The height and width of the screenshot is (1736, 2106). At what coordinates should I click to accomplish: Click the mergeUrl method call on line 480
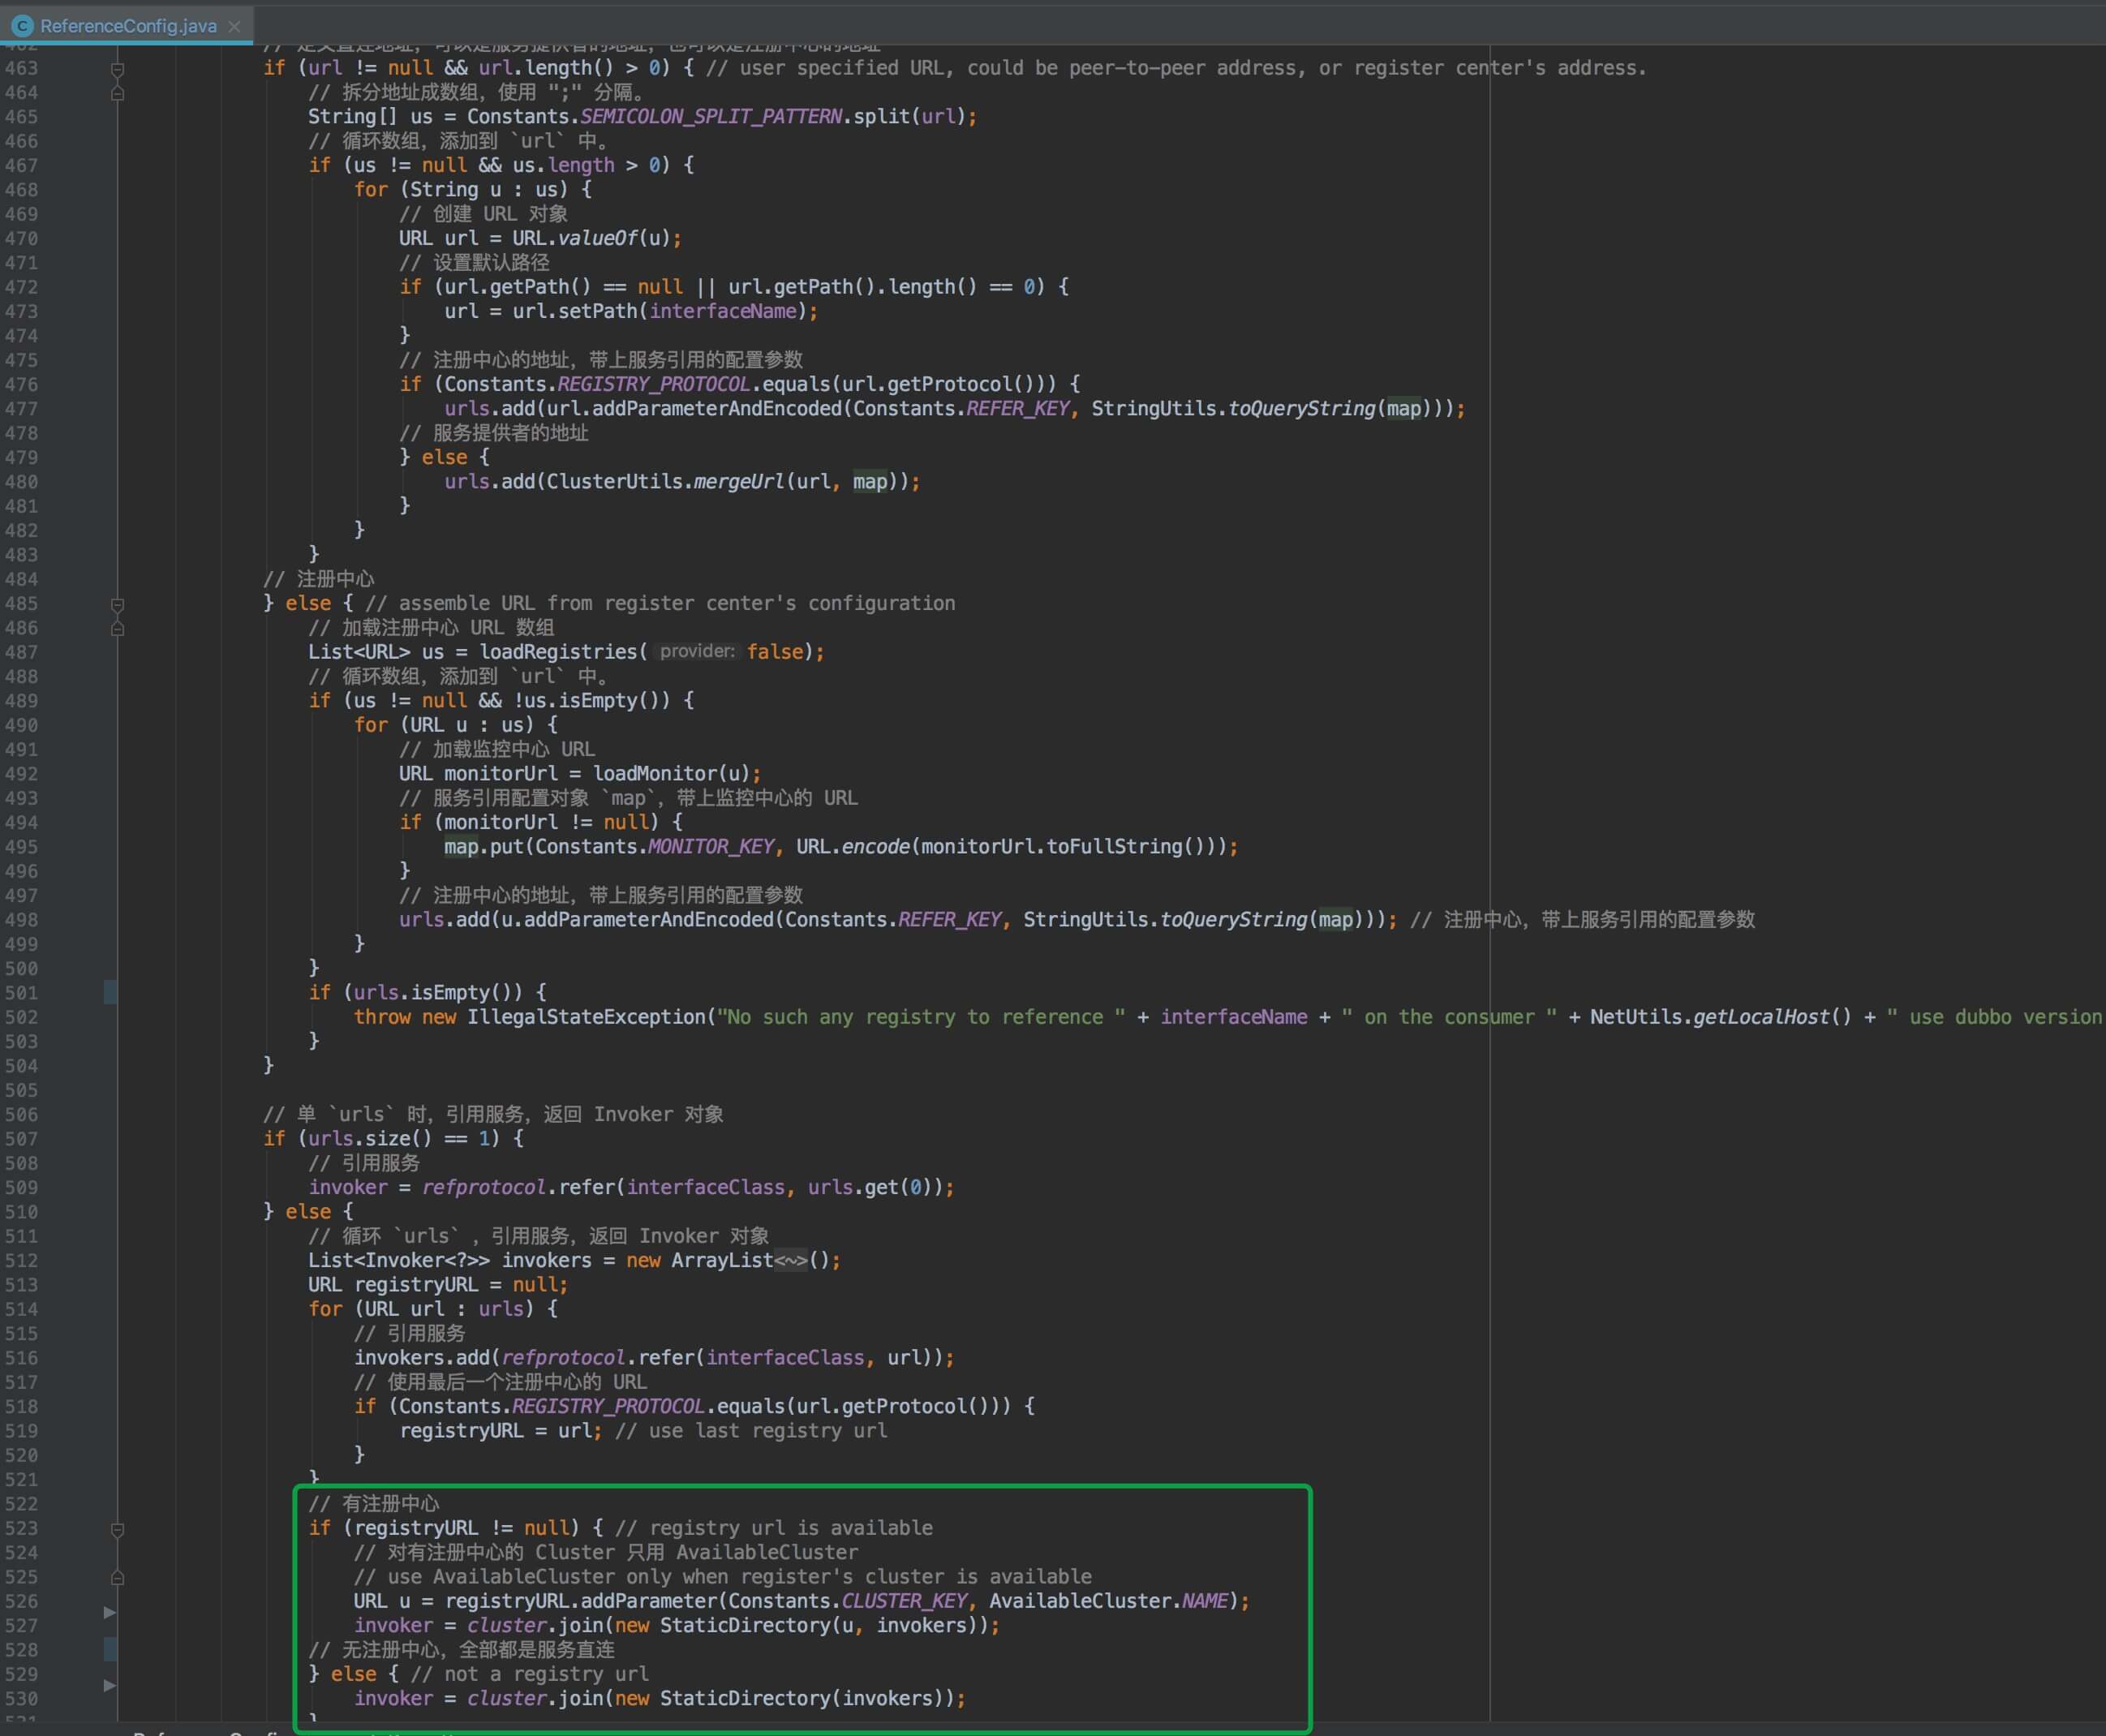pyautogui.click(x=738, y=482)
